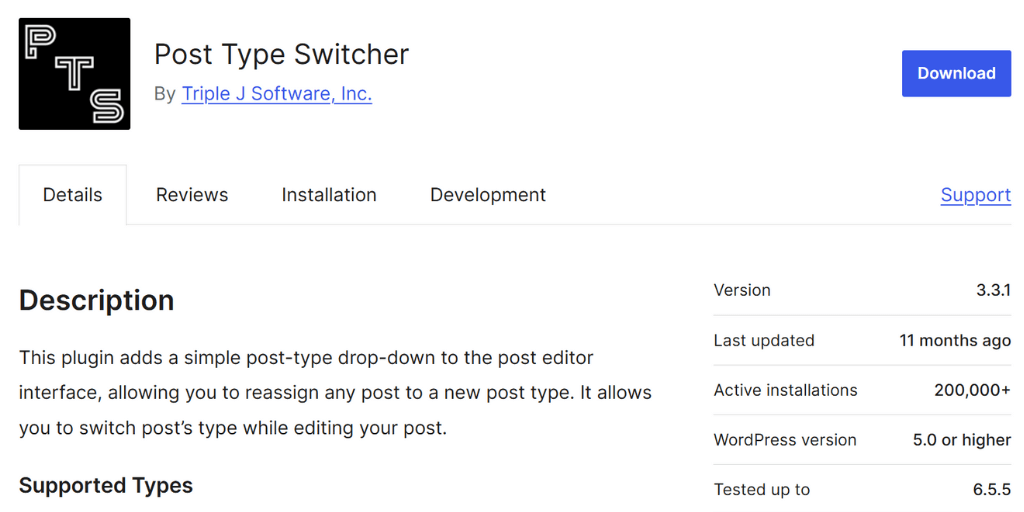Viewport: 1024px width, 512px height.
Task: Click the Tested up to value 6.5.5
Action: tap(992, 489)
